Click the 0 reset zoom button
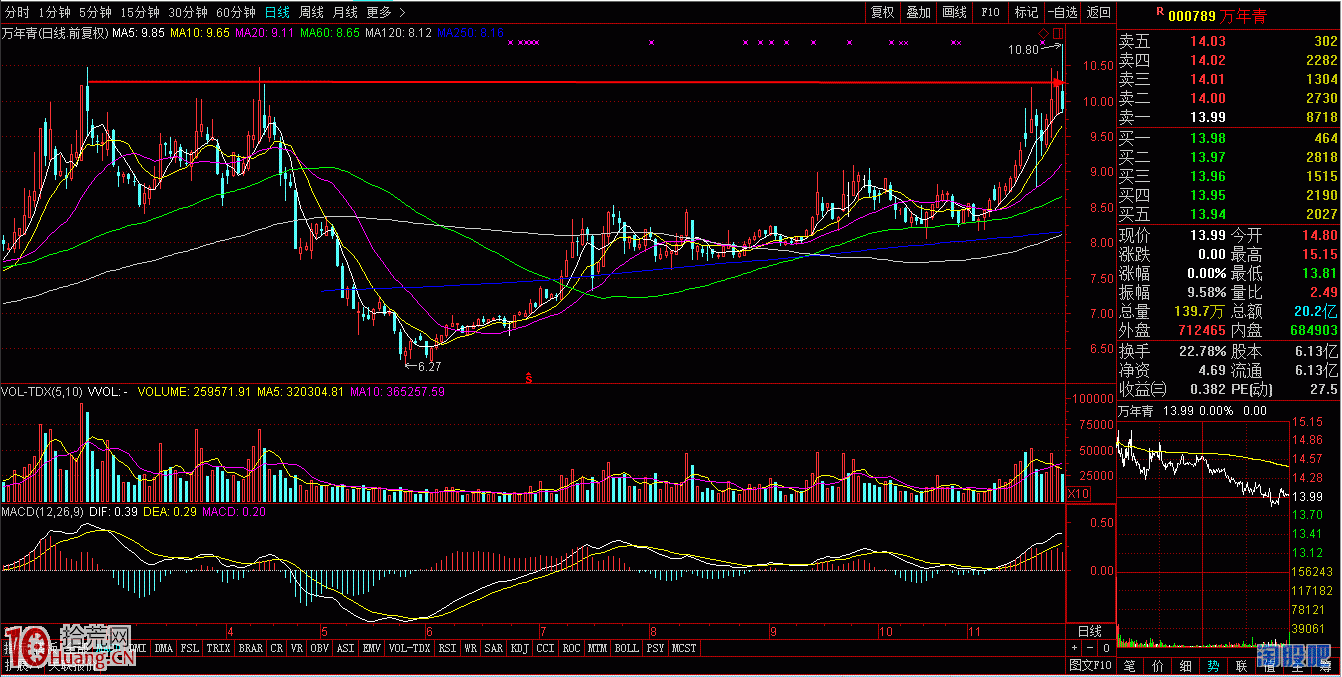Viewport: 1342px width, 677px height. 1105,648
